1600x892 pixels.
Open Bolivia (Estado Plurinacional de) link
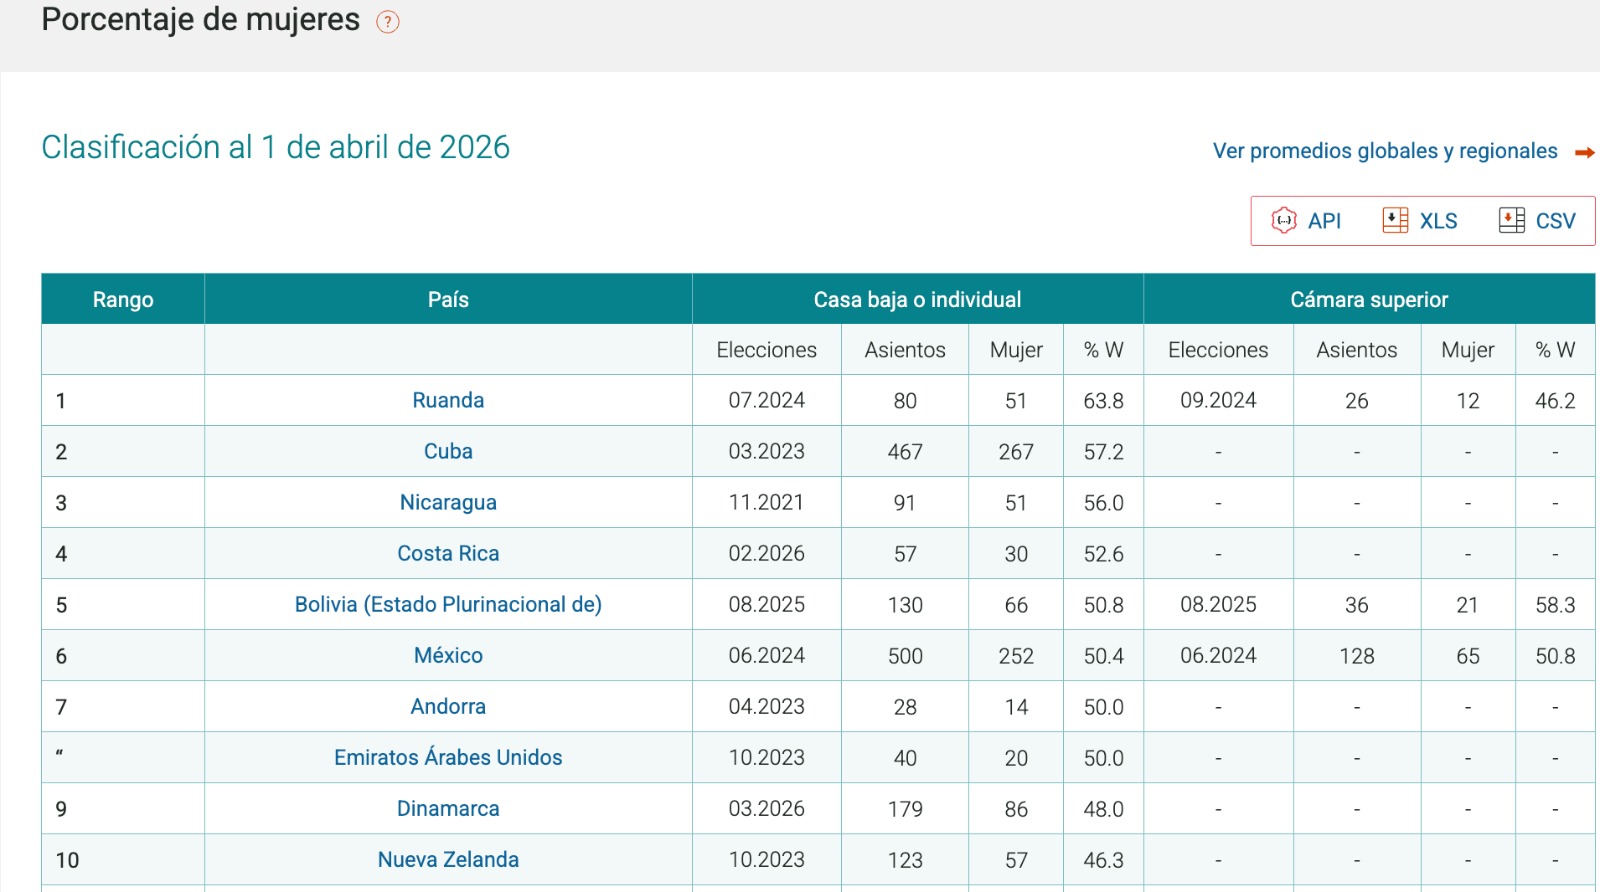(448, 604)
